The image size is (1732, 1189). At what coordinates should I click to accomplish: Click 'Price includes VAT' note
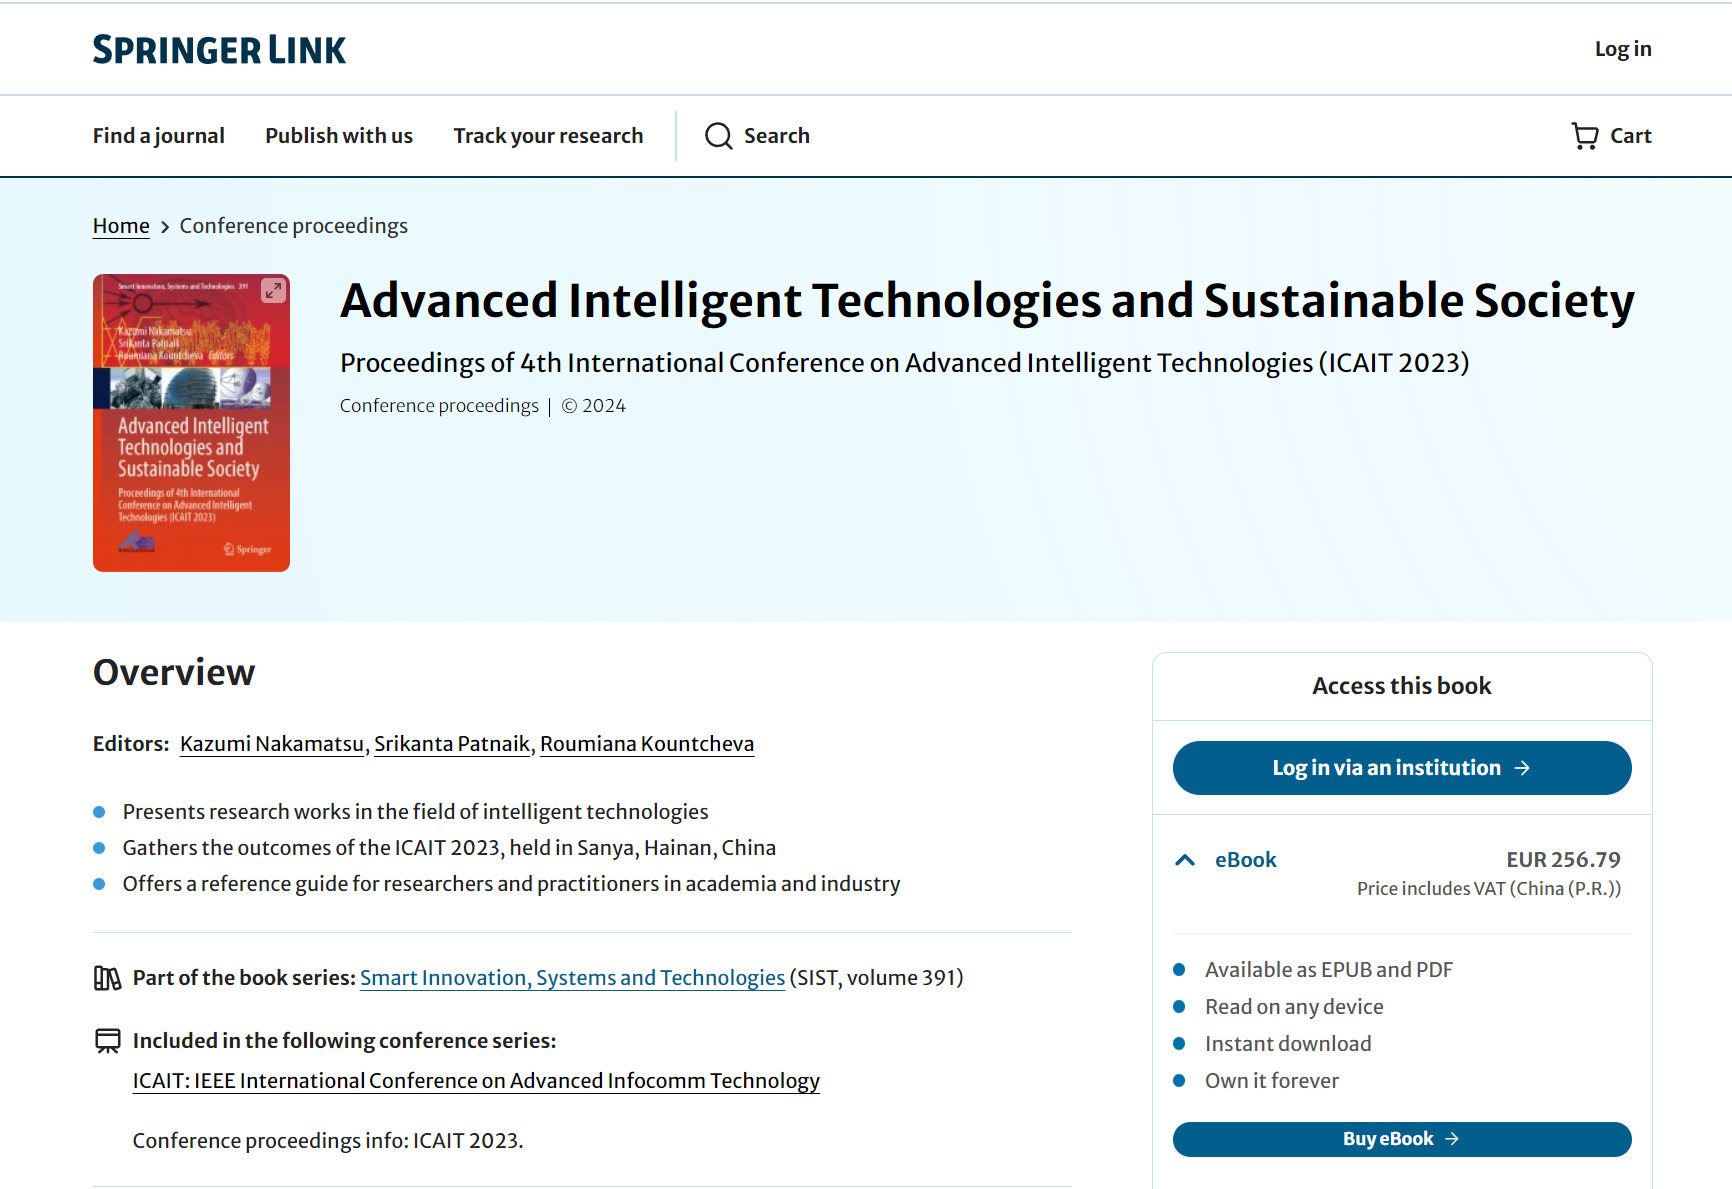click(1489, 889)
